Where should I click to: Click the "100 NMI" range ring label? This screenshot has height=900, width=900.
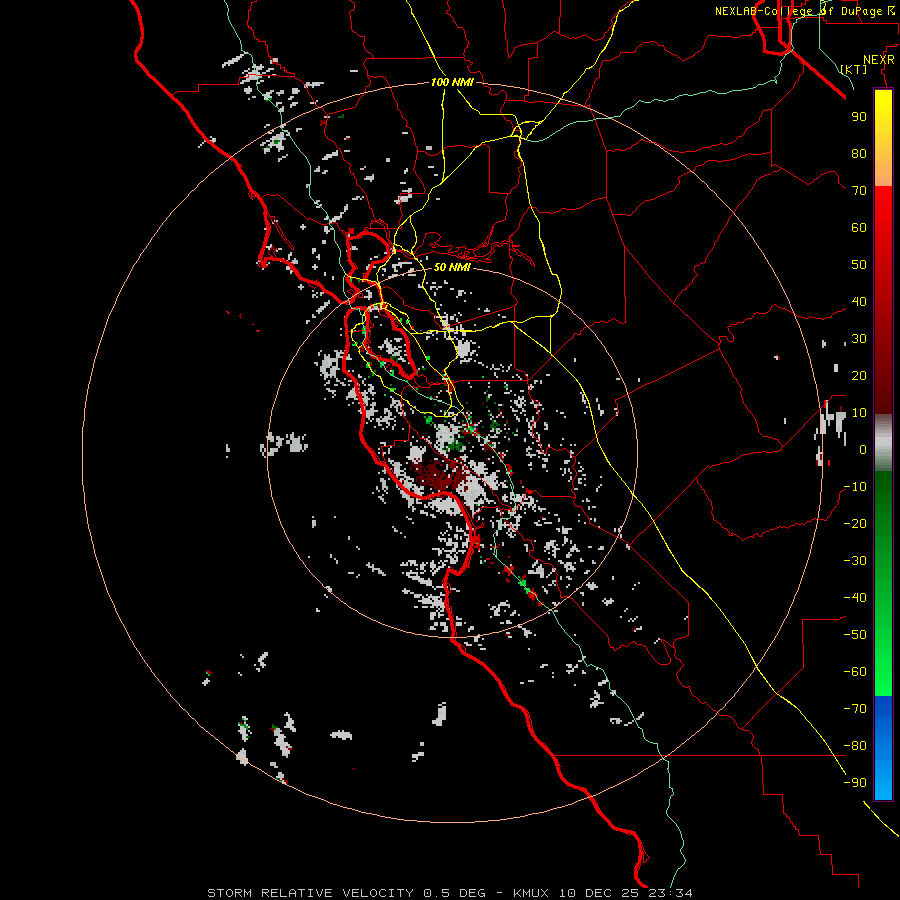click(452, 82)
